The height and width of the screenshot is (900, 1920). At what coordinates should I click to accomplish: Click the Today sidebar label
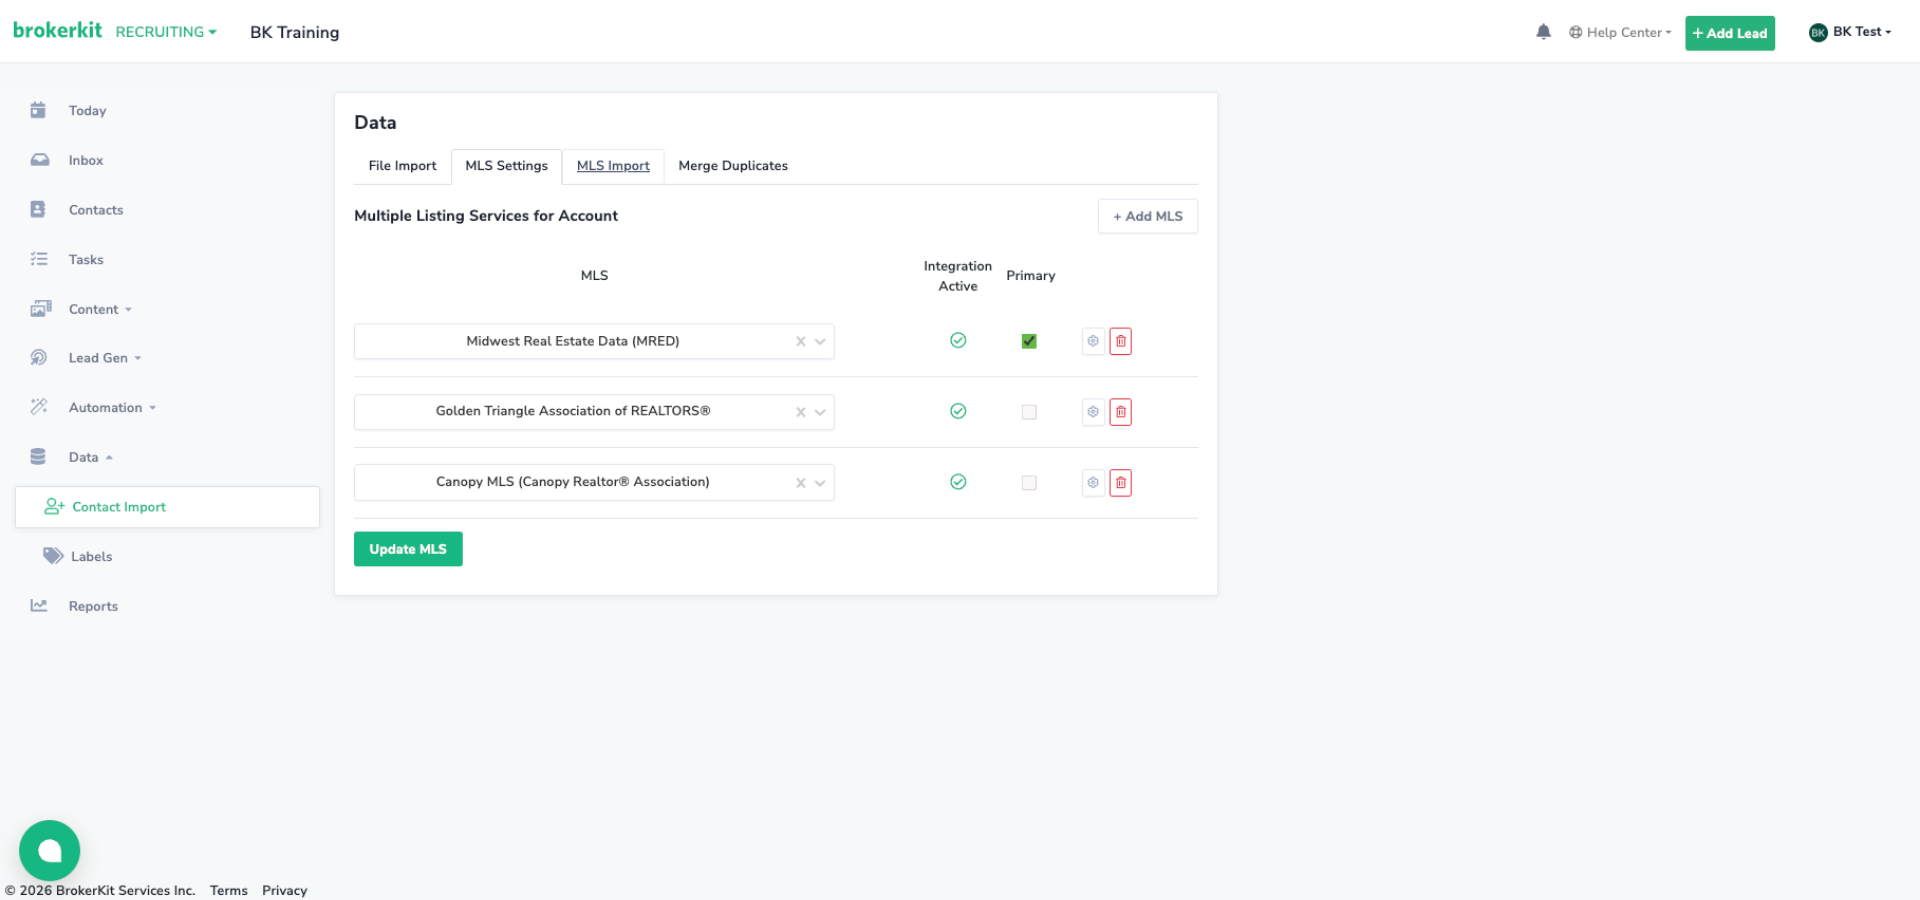[x=87, y=111]
